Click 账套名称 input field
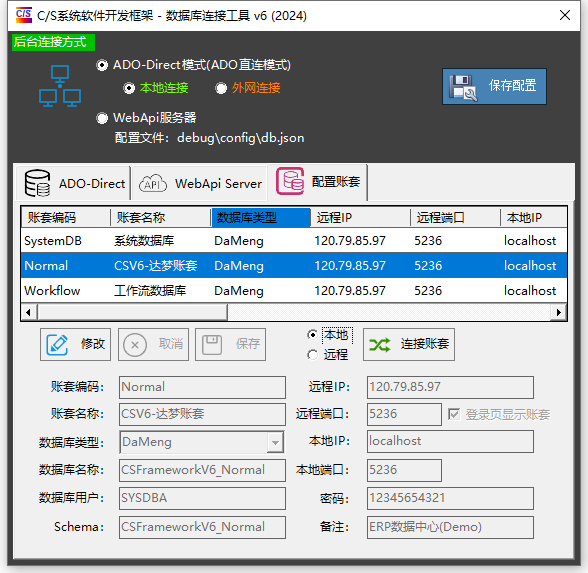 click(x=202, y=414)
